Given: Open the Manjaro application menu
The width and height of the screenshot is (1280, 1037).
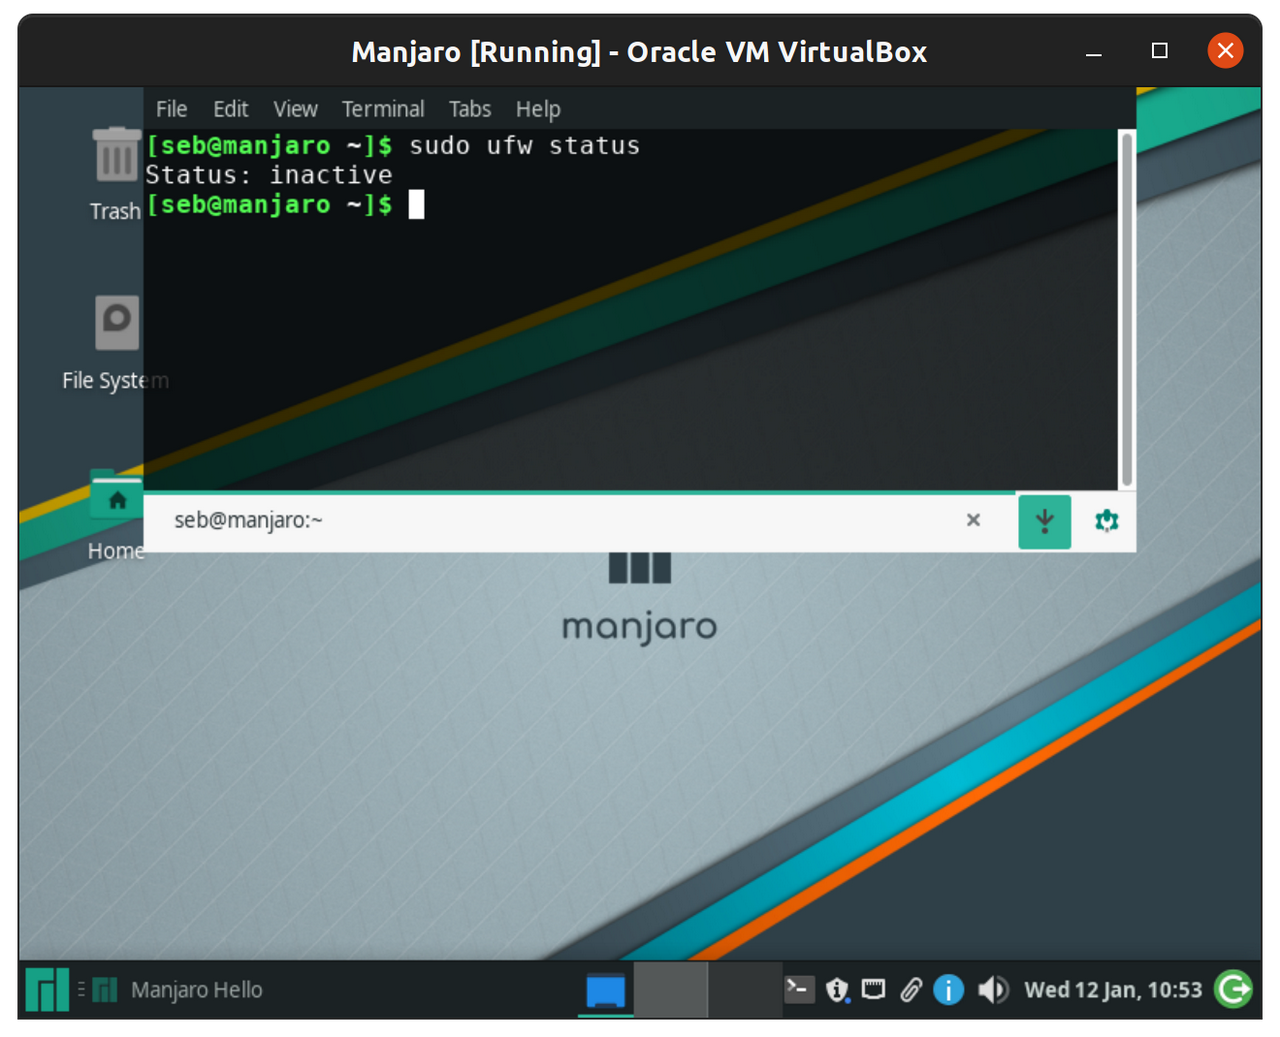Looking at the screenshot, I should click(47, 990).
